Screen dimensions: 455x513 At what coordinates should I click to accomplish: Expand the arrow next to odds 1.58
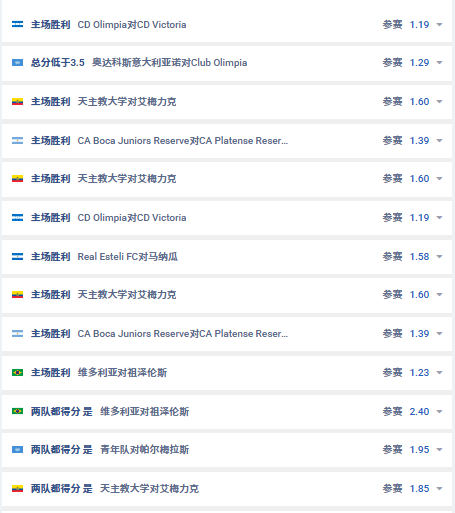439,257
